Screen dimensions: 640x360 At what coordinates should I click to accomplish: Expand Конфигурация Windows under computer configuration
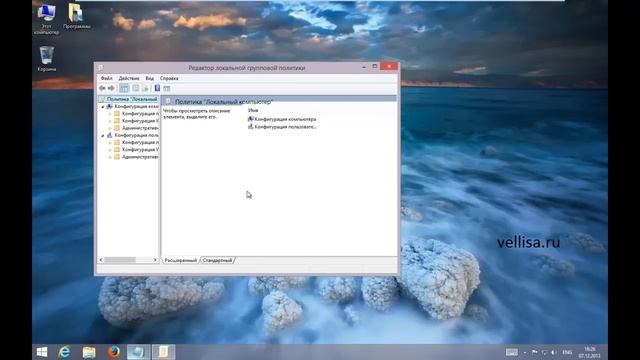110,121
